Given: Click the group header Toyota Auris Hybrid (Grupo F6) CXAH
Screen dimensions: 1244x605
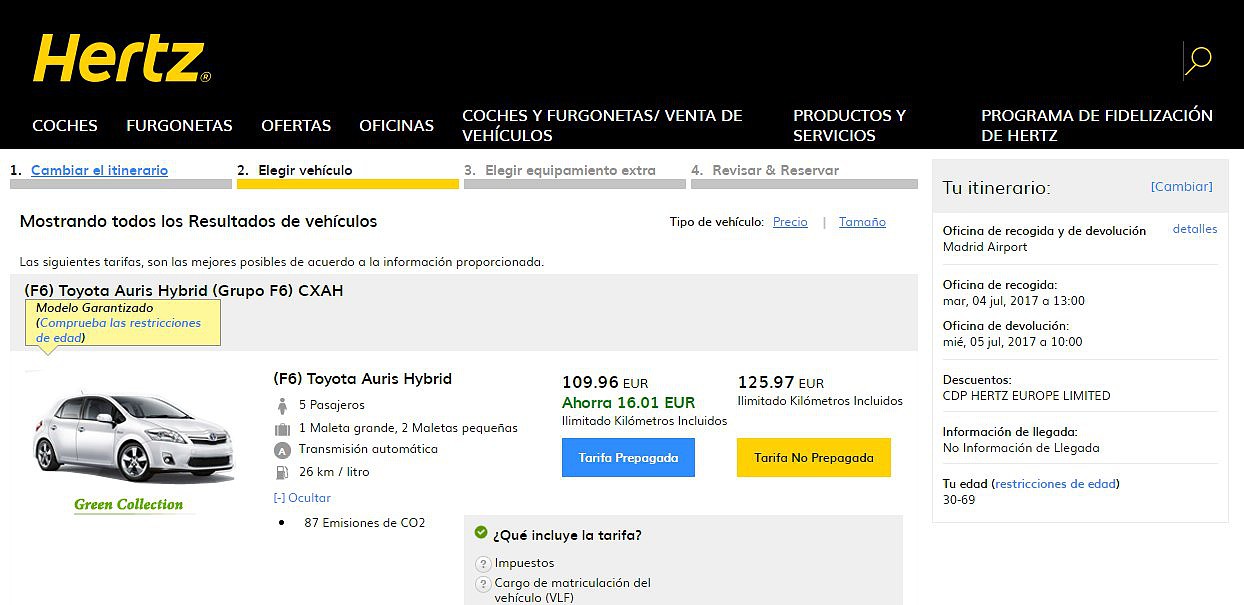Looking at the screenshot, I should [x=183, y=291].
